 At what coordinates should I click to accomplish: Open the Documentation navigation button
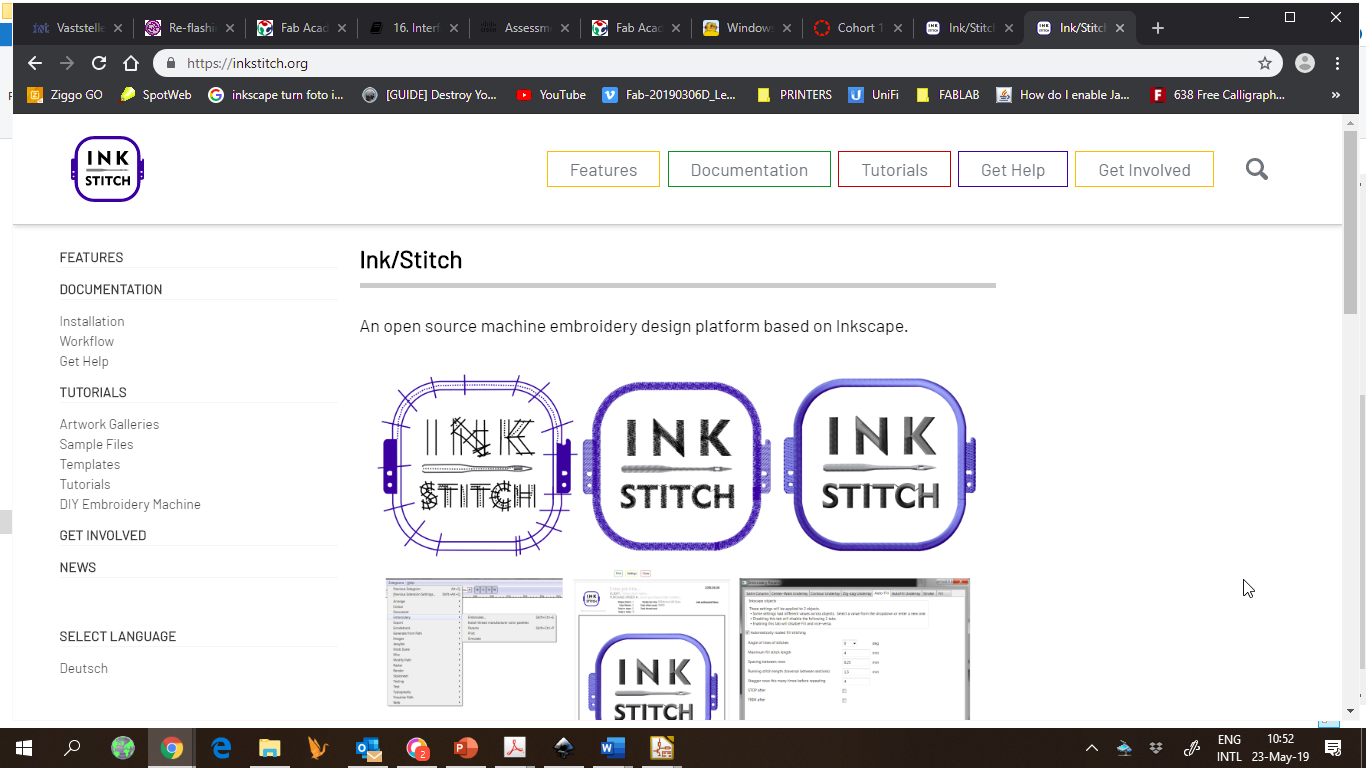tap(749, 169)
